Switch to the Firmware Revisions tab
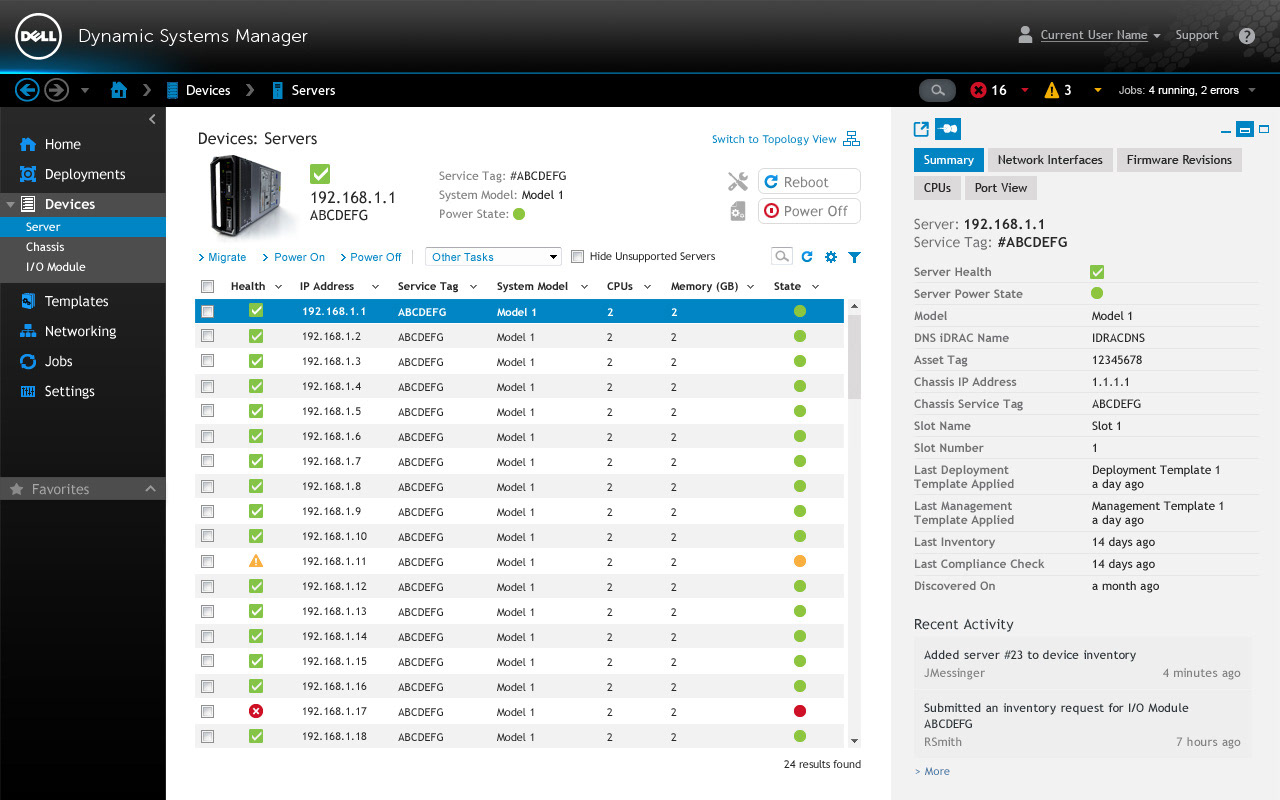The height and width of the screenshot is (800, 1280). point(1179,160)
